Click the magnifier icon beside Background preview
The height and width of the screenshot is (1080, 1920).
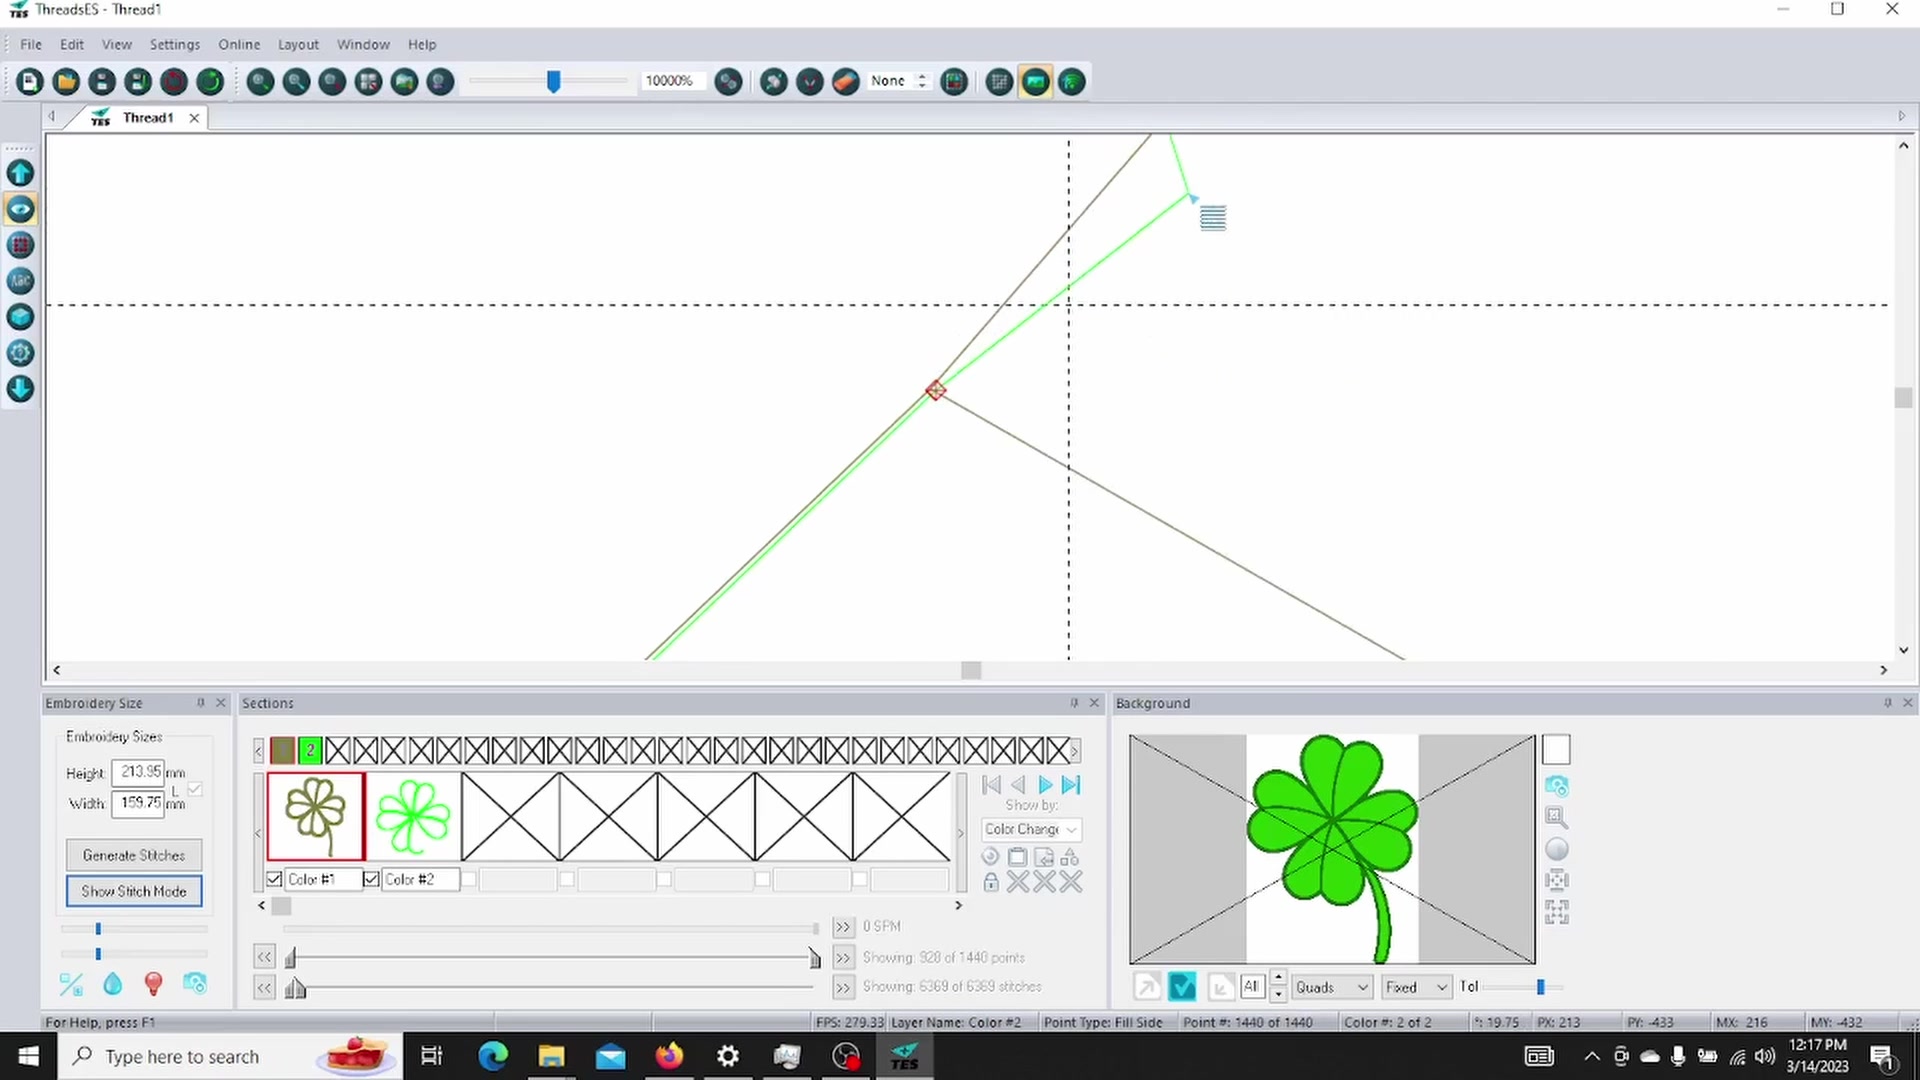click(1556, 817)
